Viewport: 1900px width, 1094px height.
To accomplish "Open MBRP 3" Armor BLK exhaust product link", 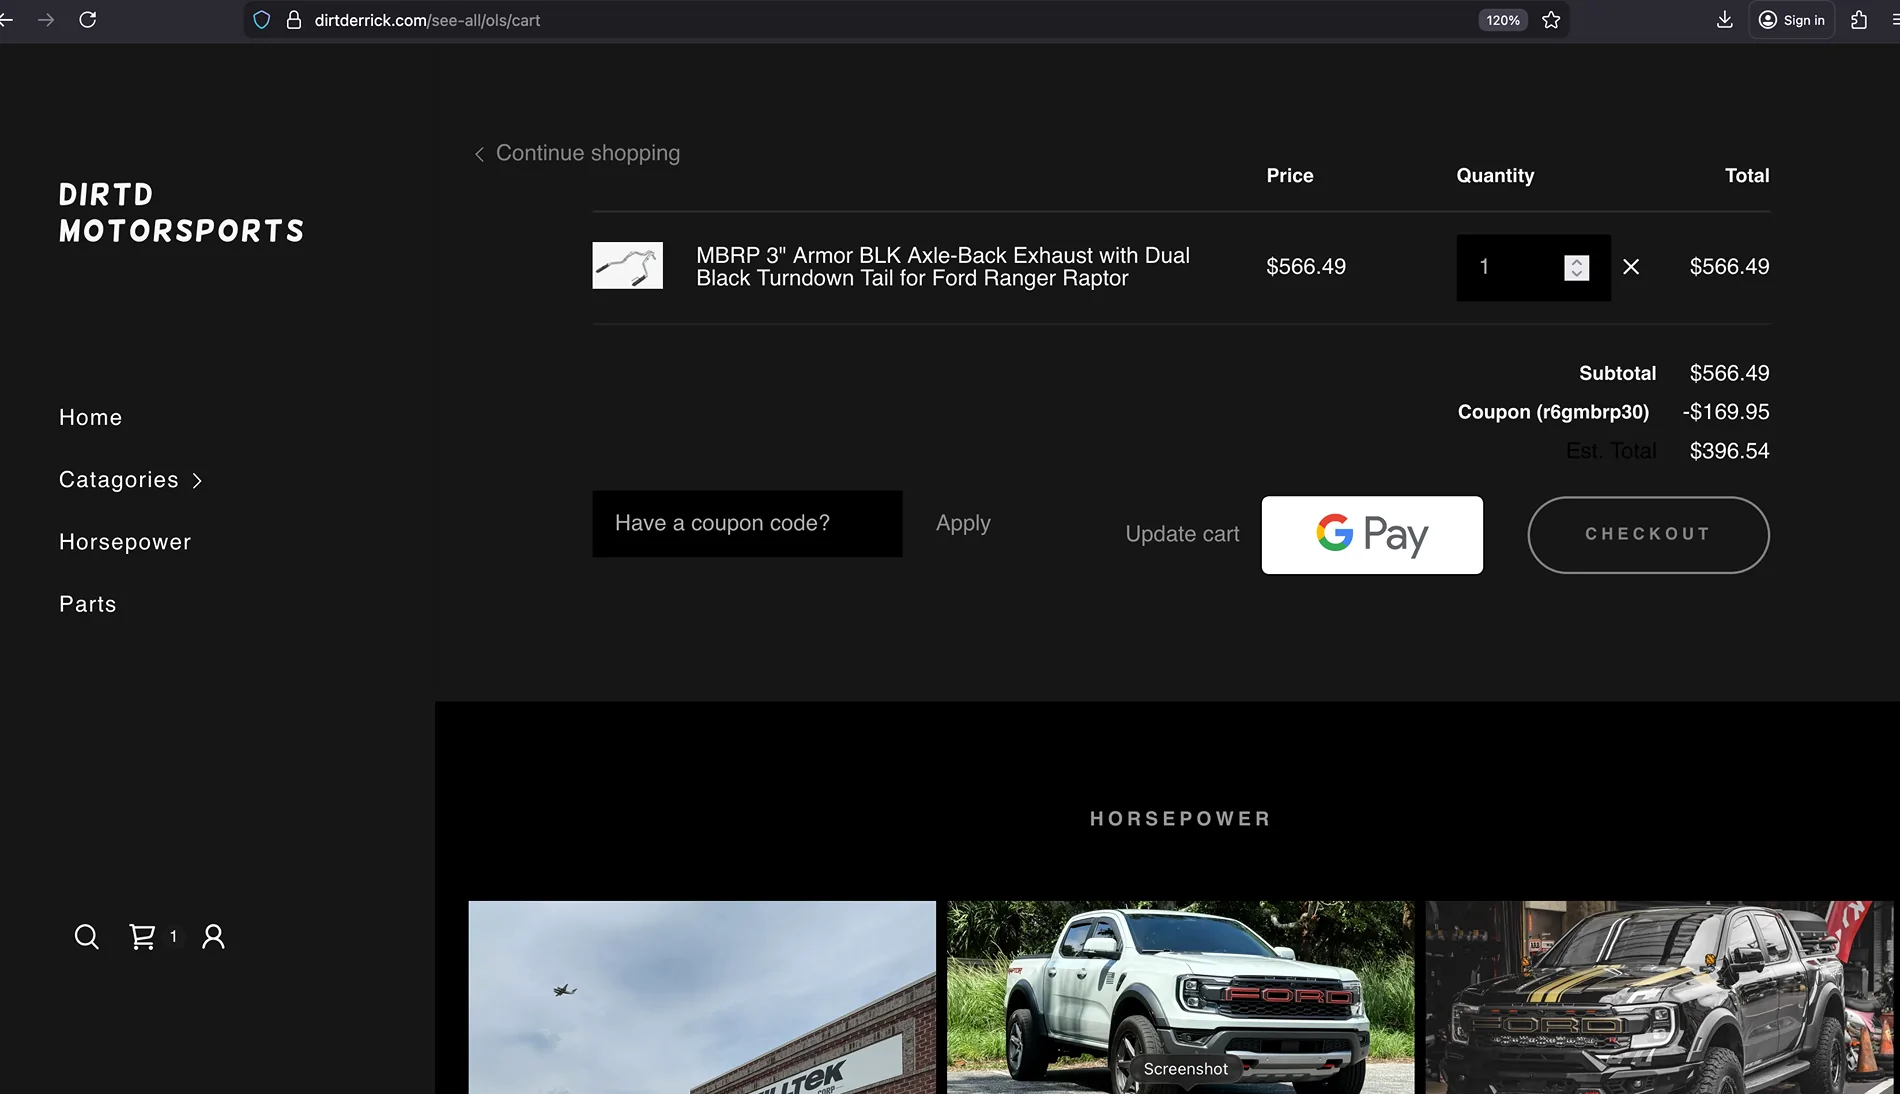I will point(943,267).
